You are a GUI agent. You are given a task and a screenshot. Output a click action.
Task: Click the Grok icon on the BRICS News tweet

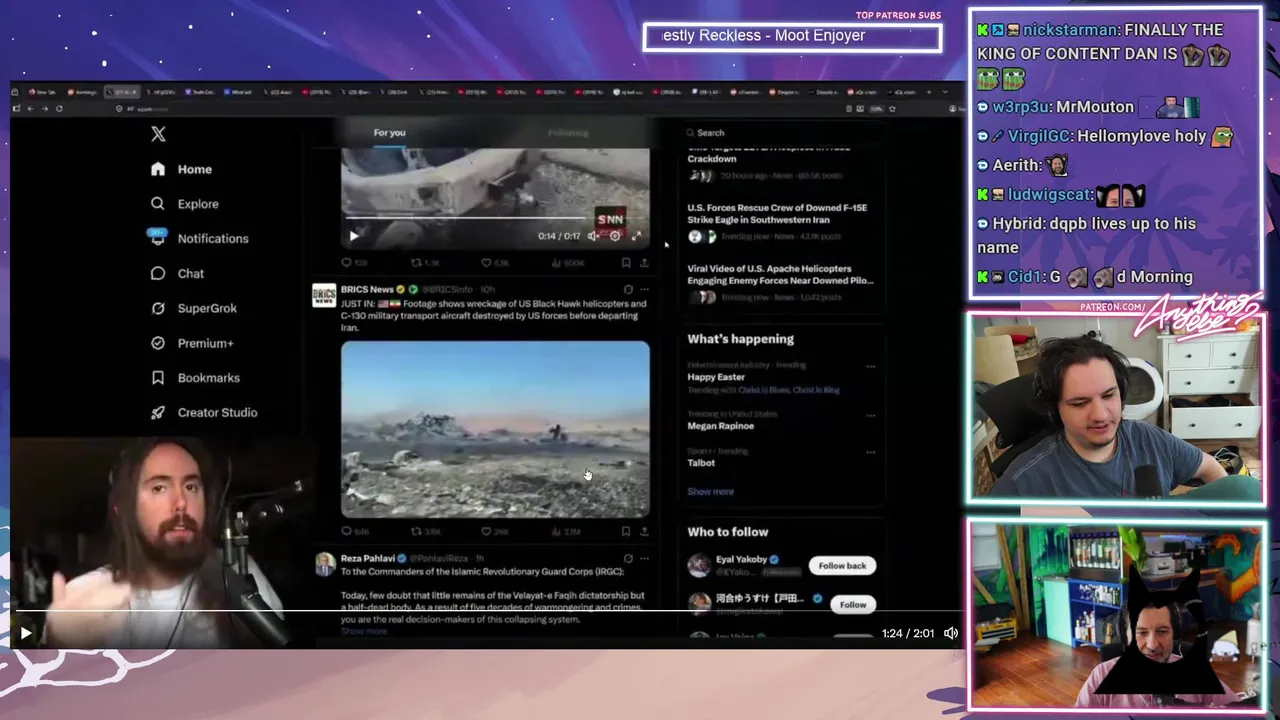(x=628, y=289)
